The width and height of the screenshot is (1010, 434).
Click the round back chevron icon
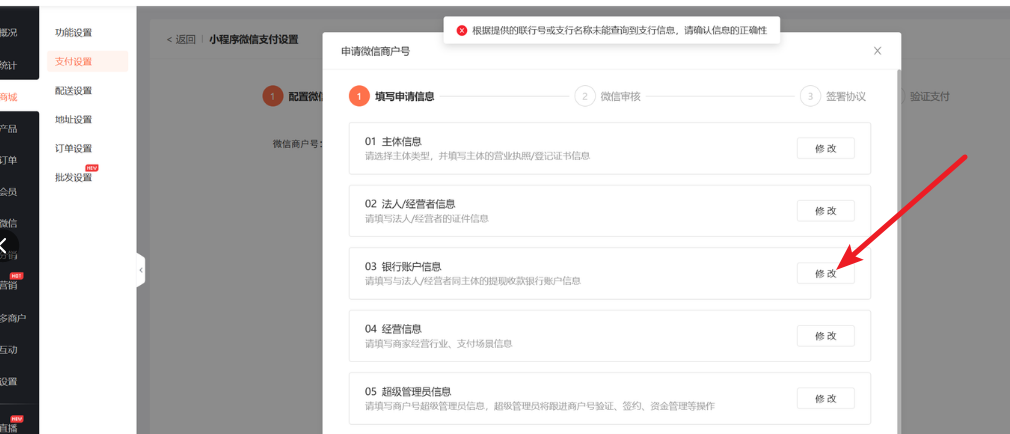pos(5,245)
